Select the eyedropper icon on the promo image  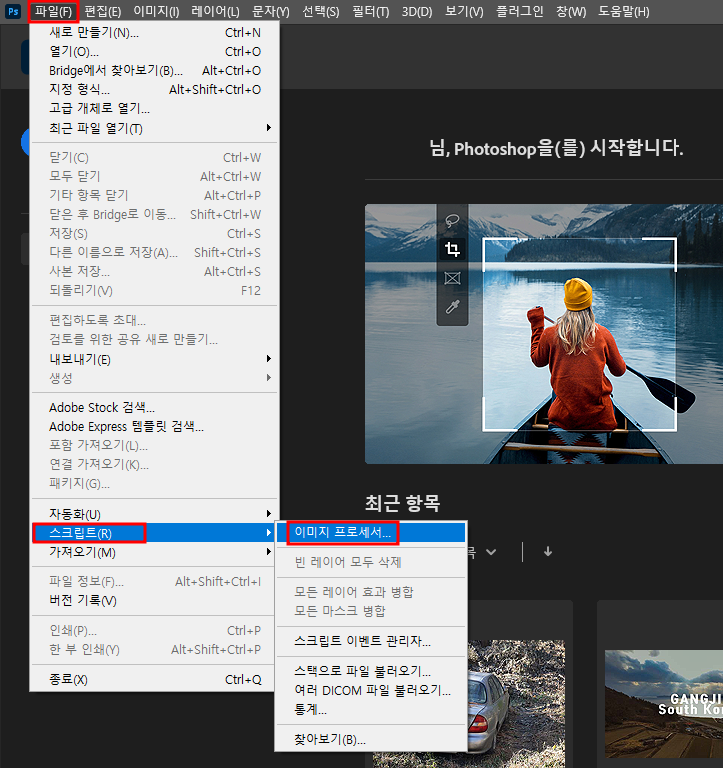click(x=452, y=307)
